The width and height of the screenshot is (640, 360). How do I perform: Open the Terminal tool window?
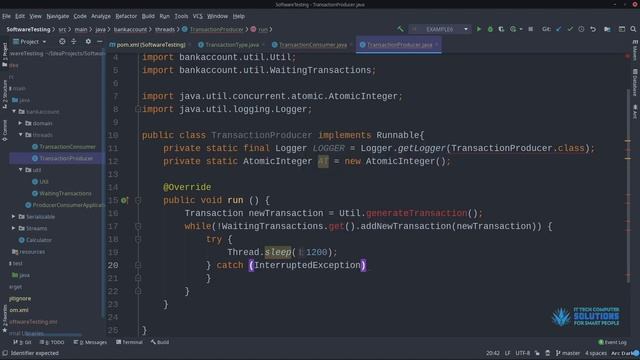(x=129, y=342)
